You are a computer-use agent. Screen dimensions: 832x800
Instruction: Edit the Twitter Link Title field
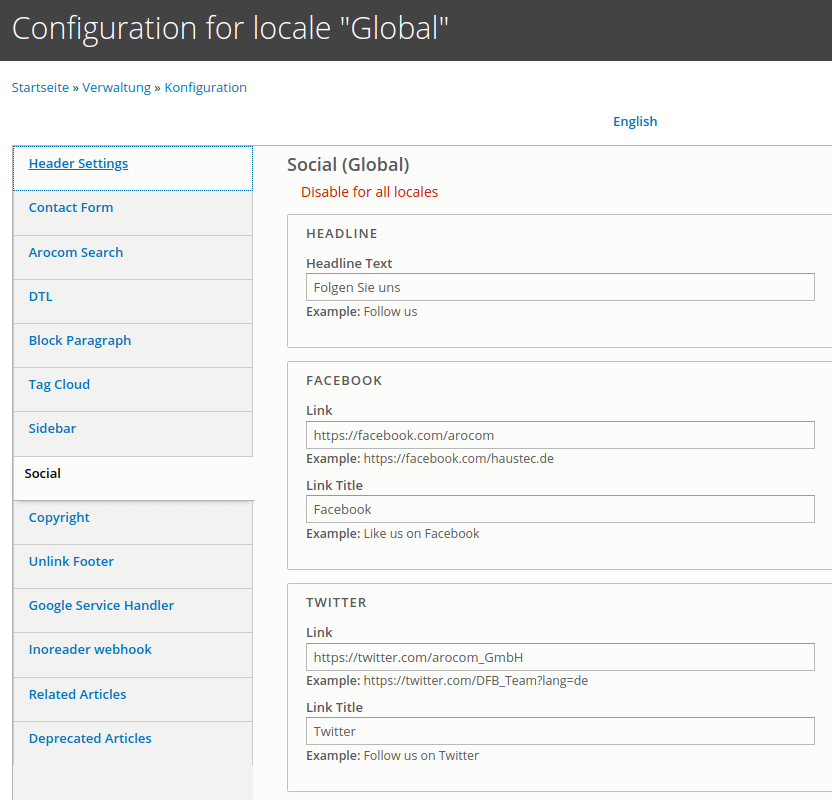coord(560,732)
